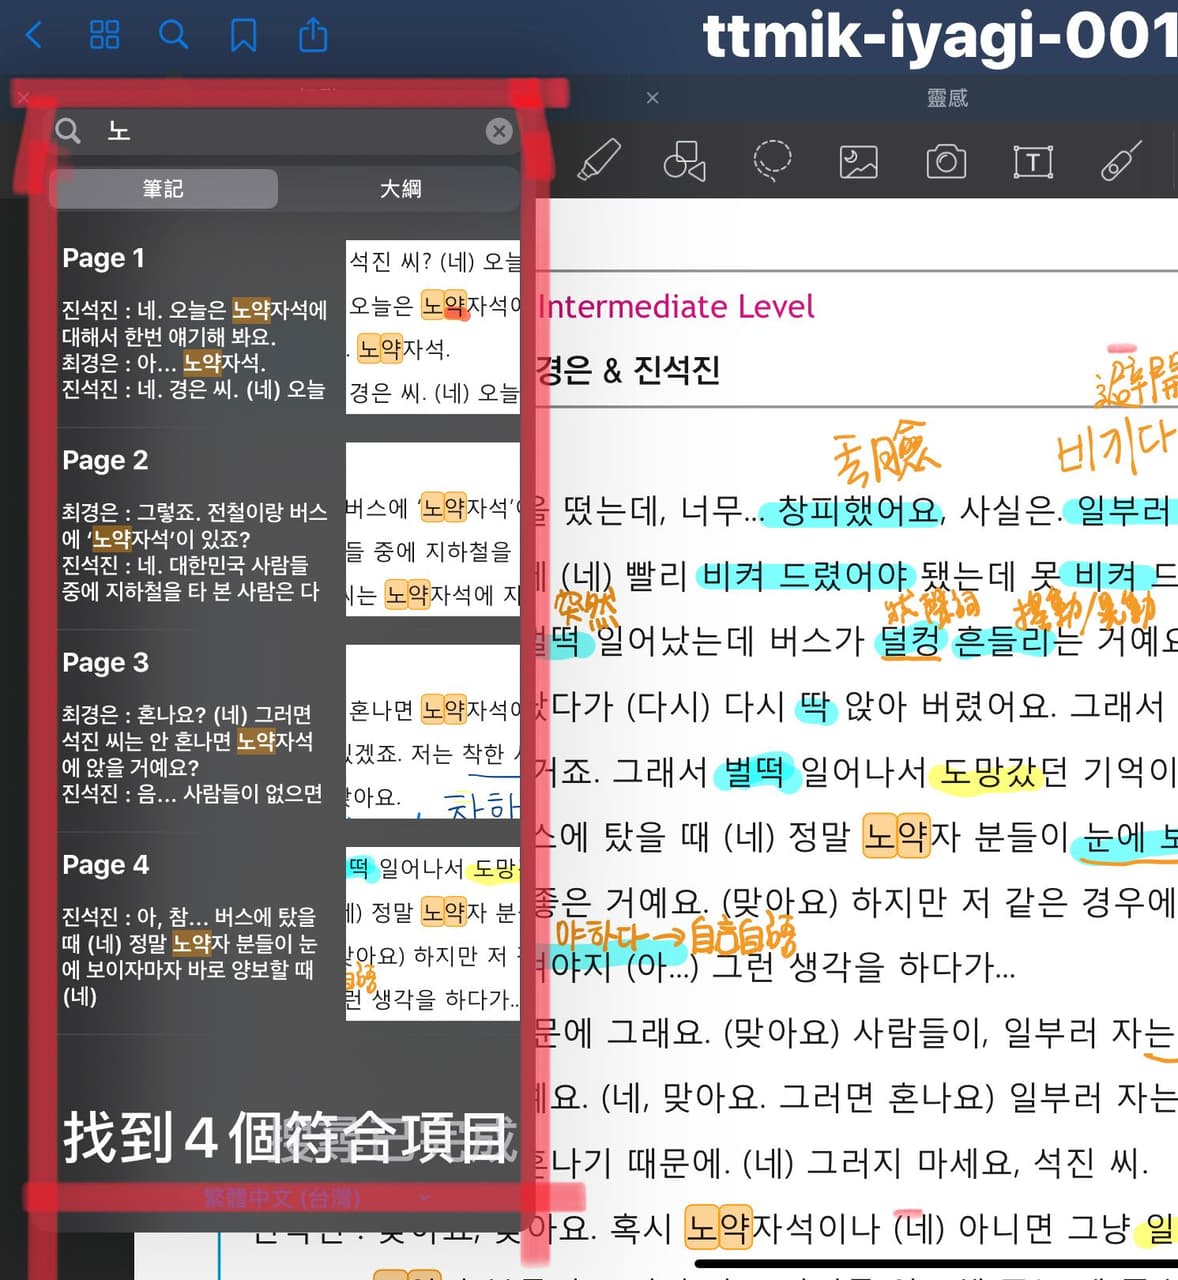The width and height of the screenshot is (1178, 1280).
Task: Select the lasso selection tool
Action: point(772,160)
